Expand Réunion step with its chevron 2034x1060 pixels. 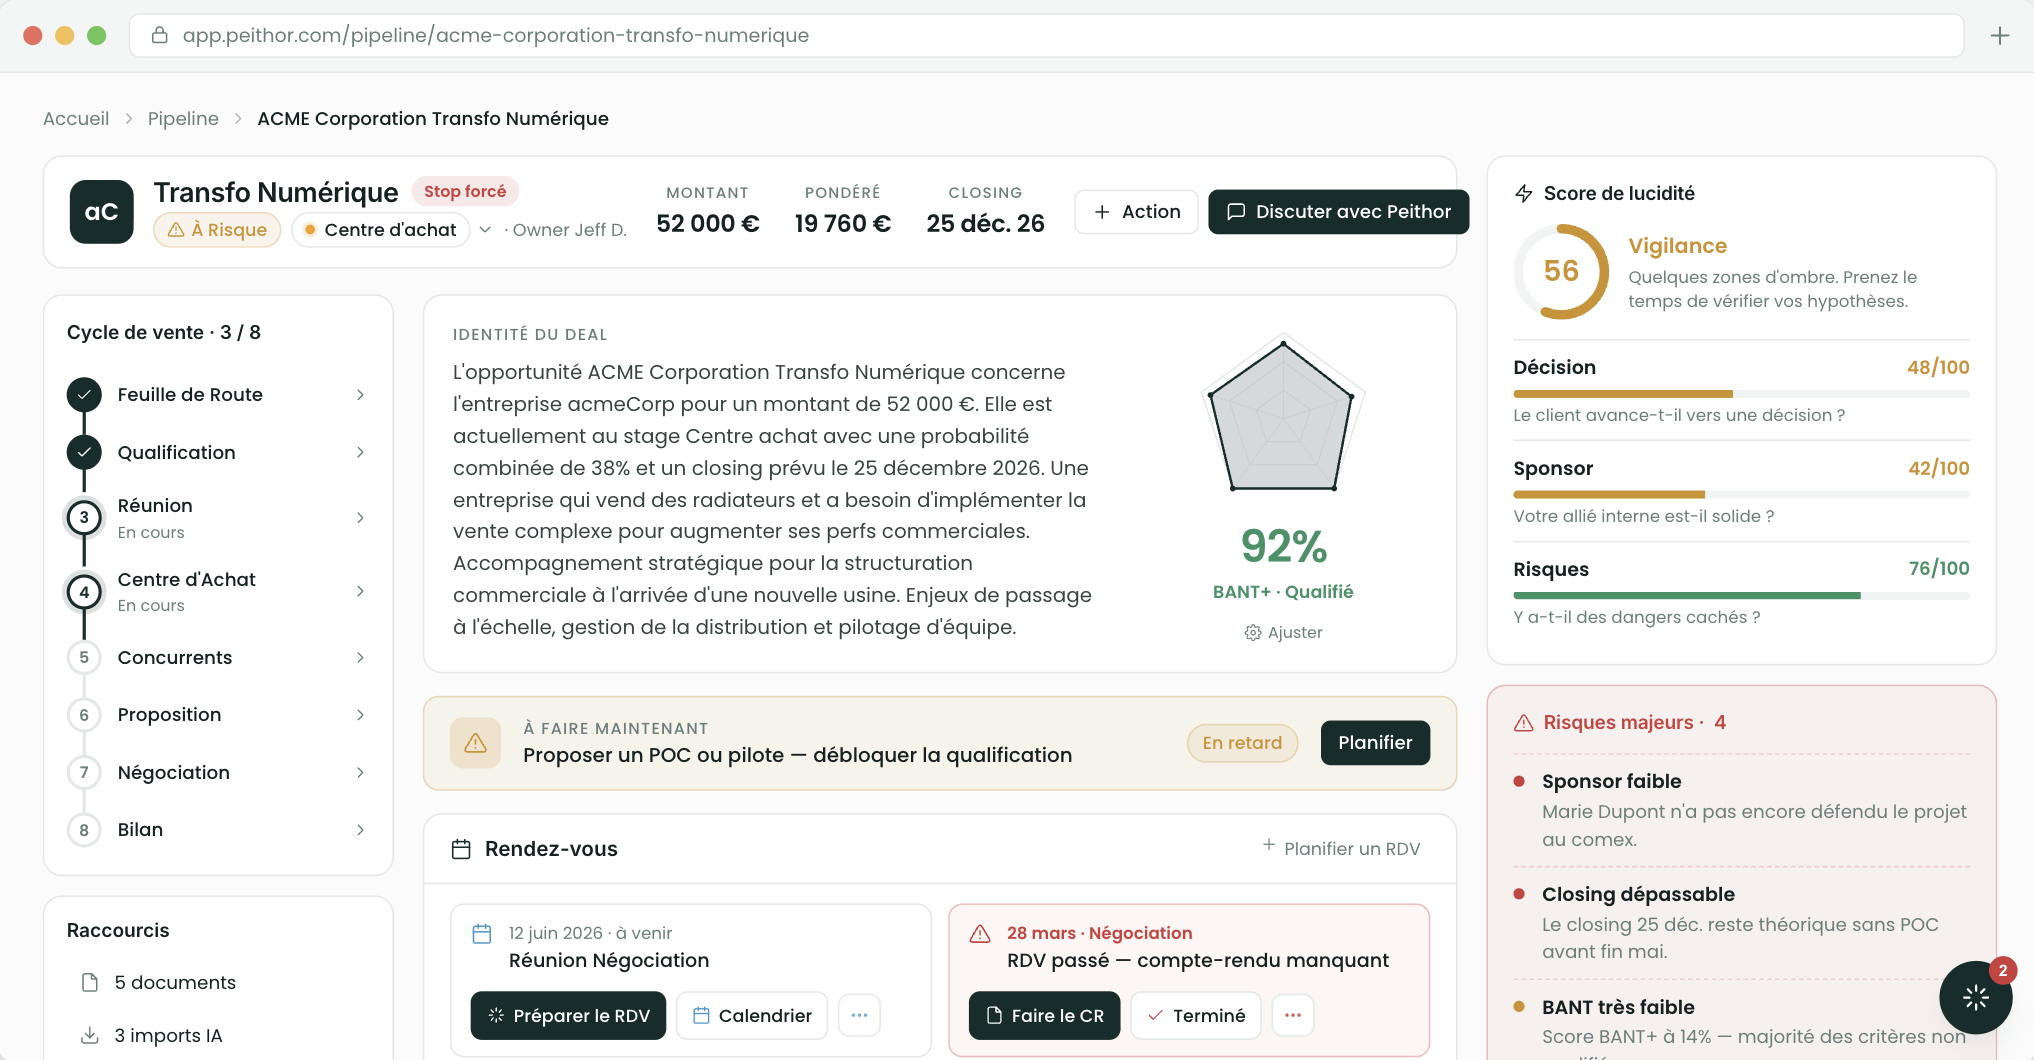[360, 518]
